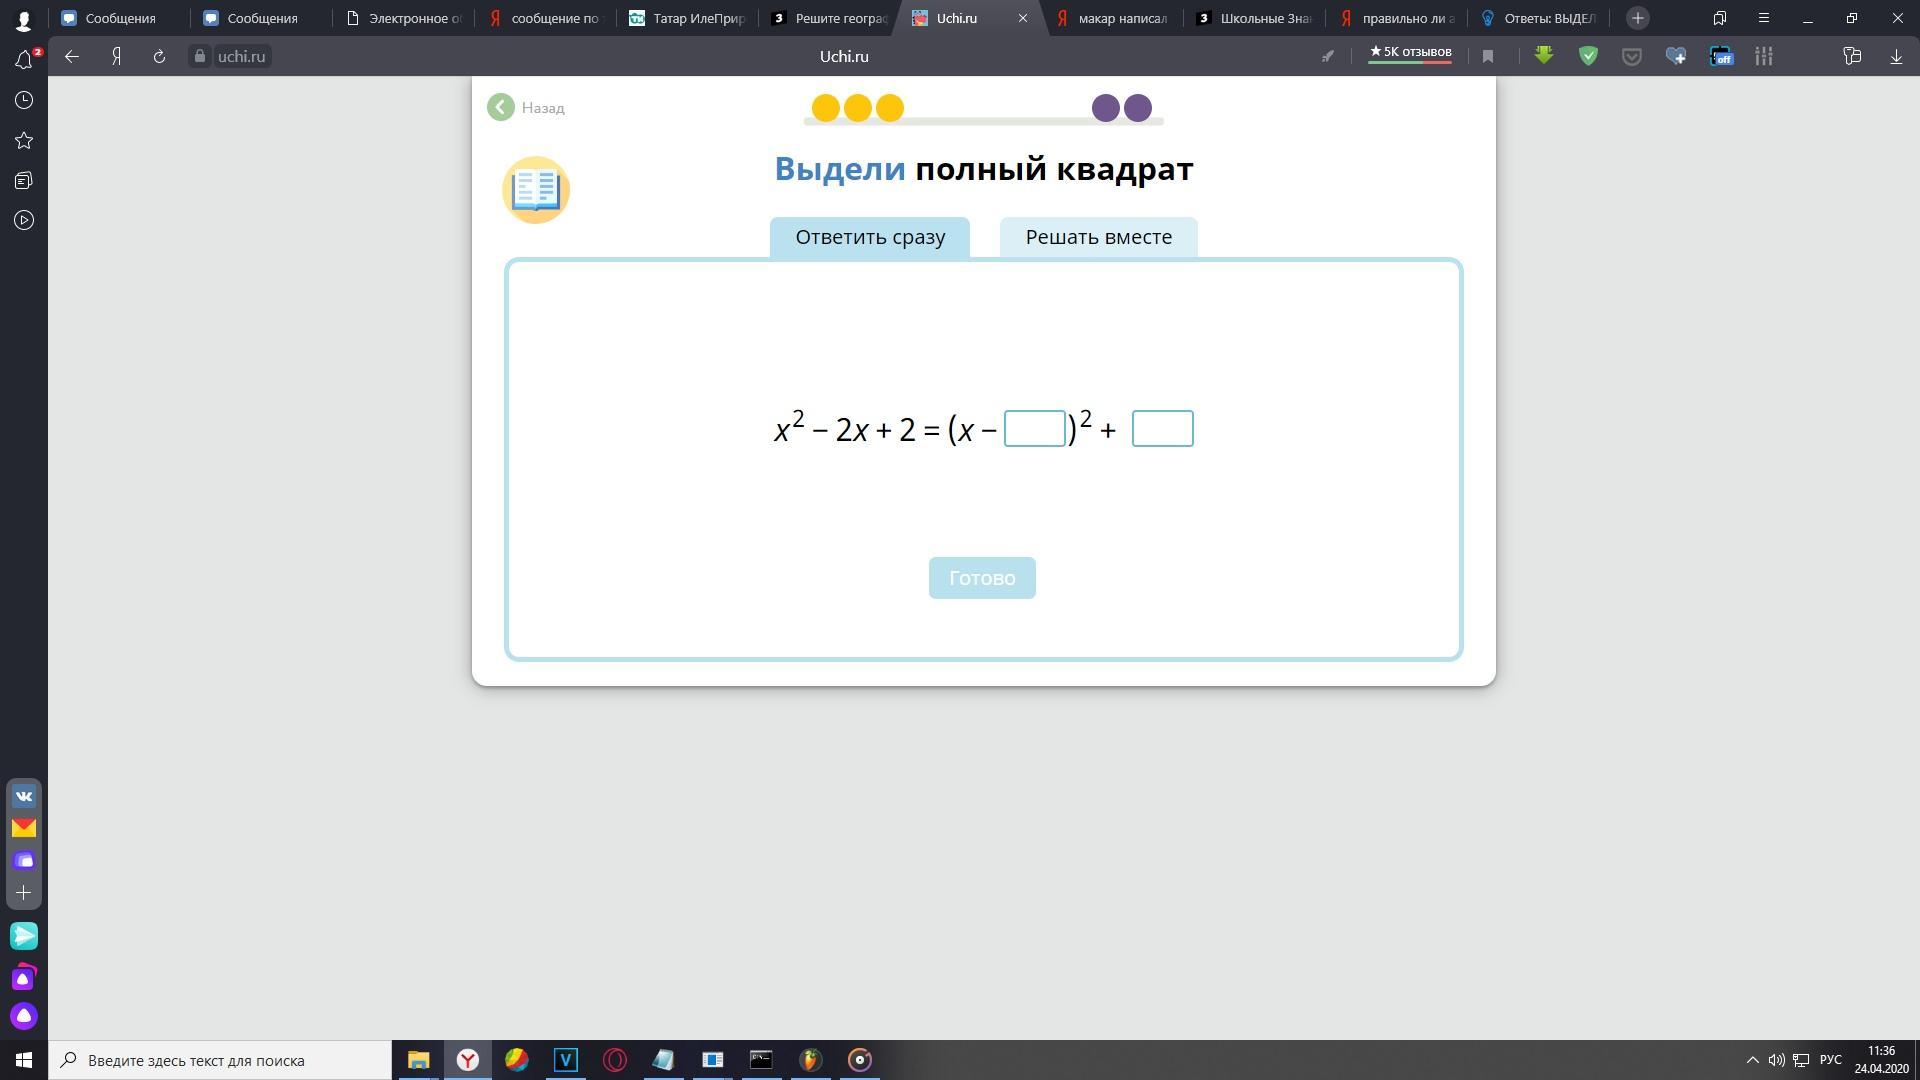Screen dimensions: 1920x1080
Task: Click the first yellow progress dot
Action: [825, 108]
